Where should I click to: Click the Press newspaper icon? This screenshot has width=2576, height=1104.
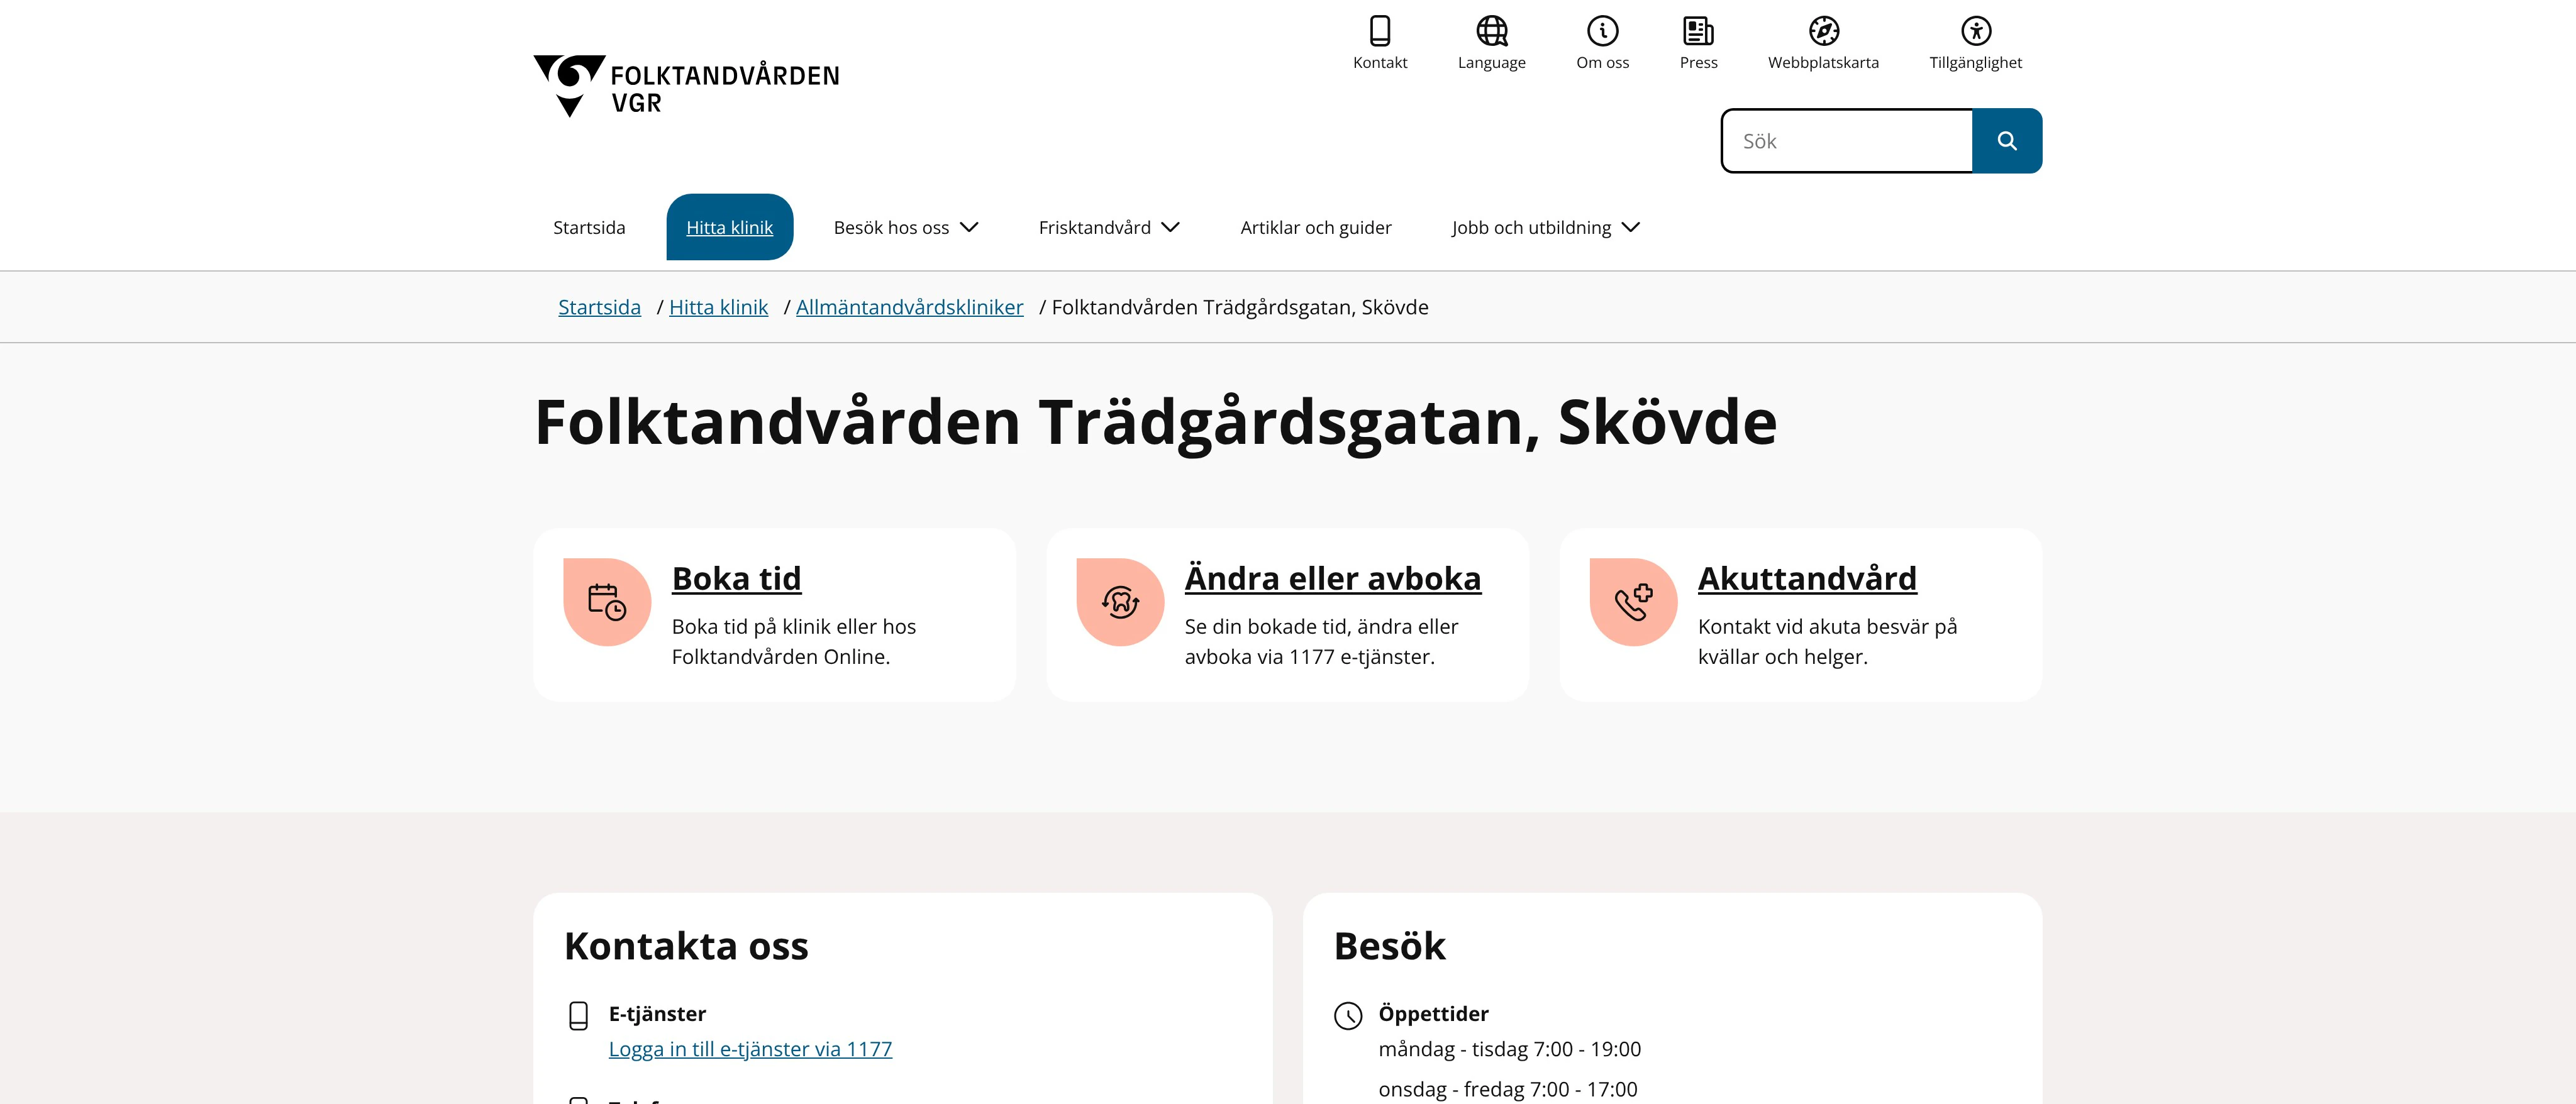coord(1698,31)
